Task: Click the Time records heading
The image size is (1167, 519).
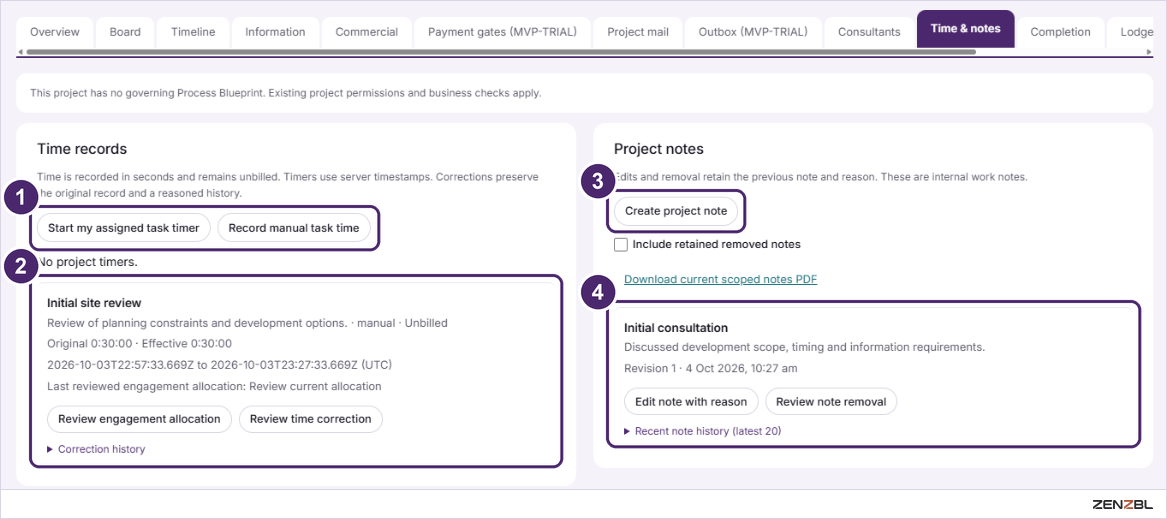Action: point(82,149)
